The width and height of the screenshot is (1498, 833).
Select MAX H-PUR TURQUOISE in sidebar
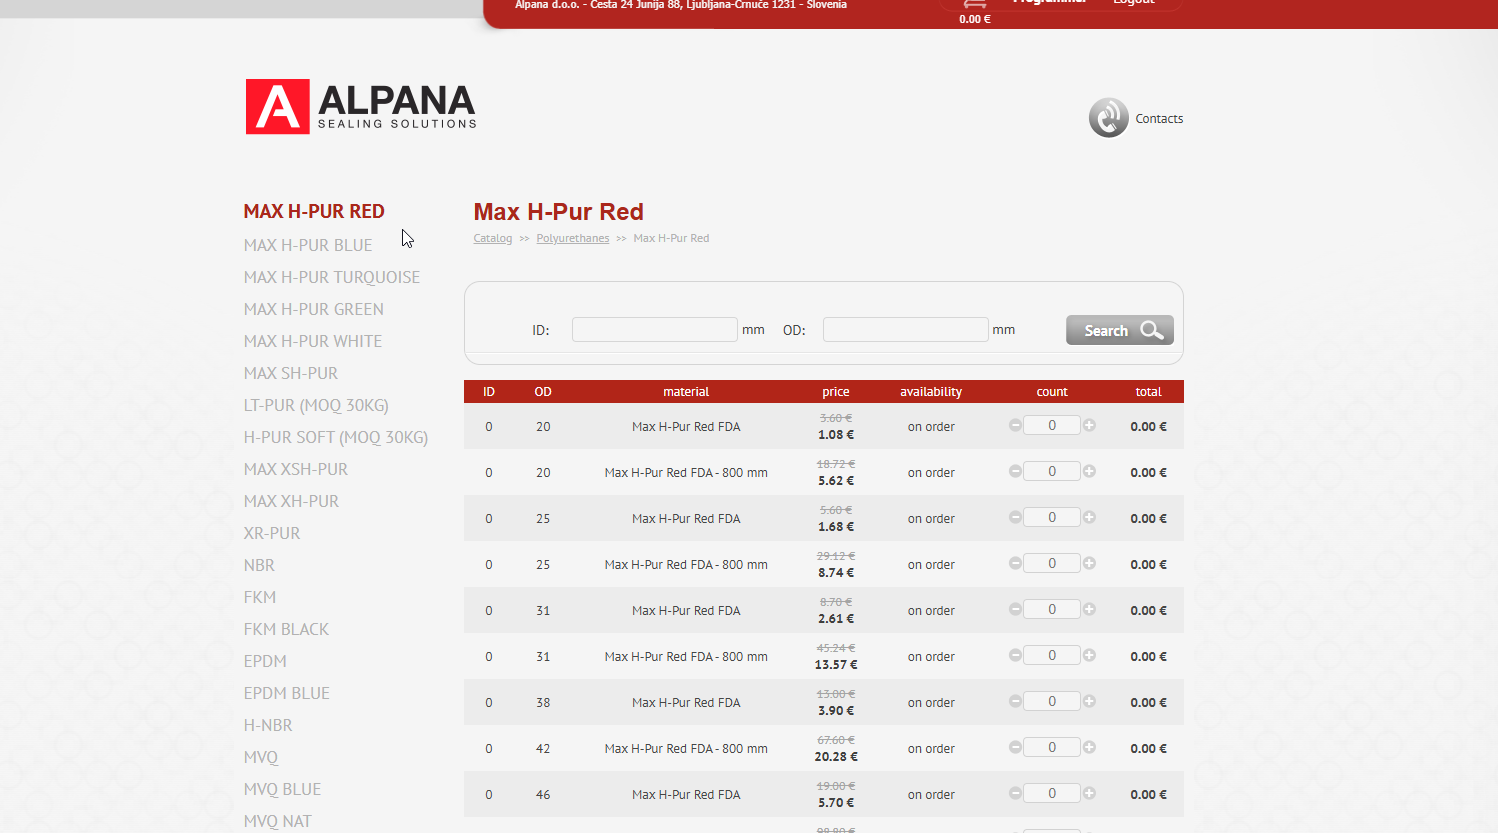tap(332, 277)
